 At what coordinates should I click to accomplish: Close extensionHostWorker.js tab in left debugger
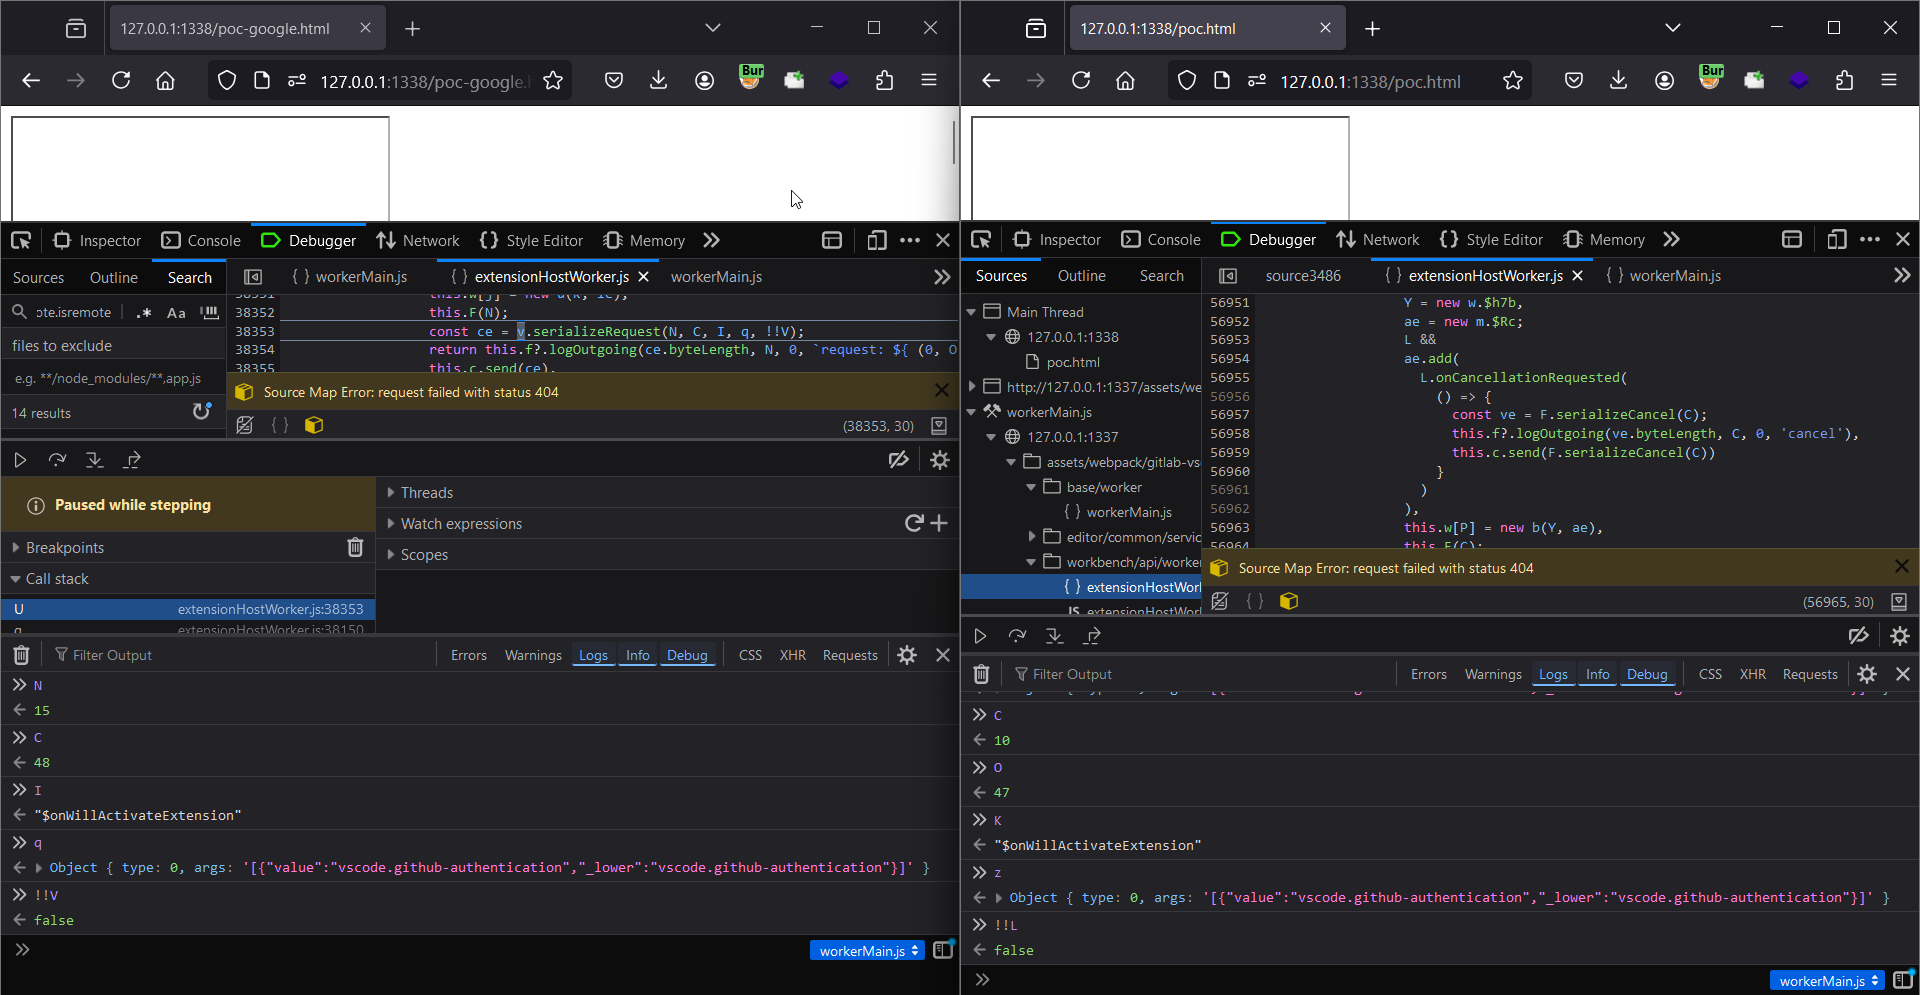point(644,277)
